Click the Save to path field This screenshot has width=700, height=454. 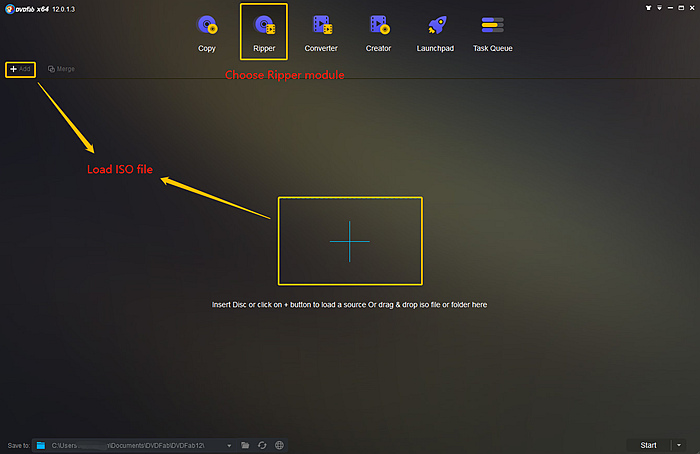pos(133,446)
